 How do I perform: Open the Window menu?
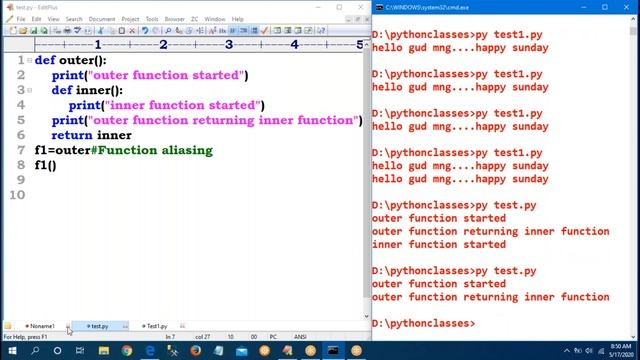[x=215, y=19]
